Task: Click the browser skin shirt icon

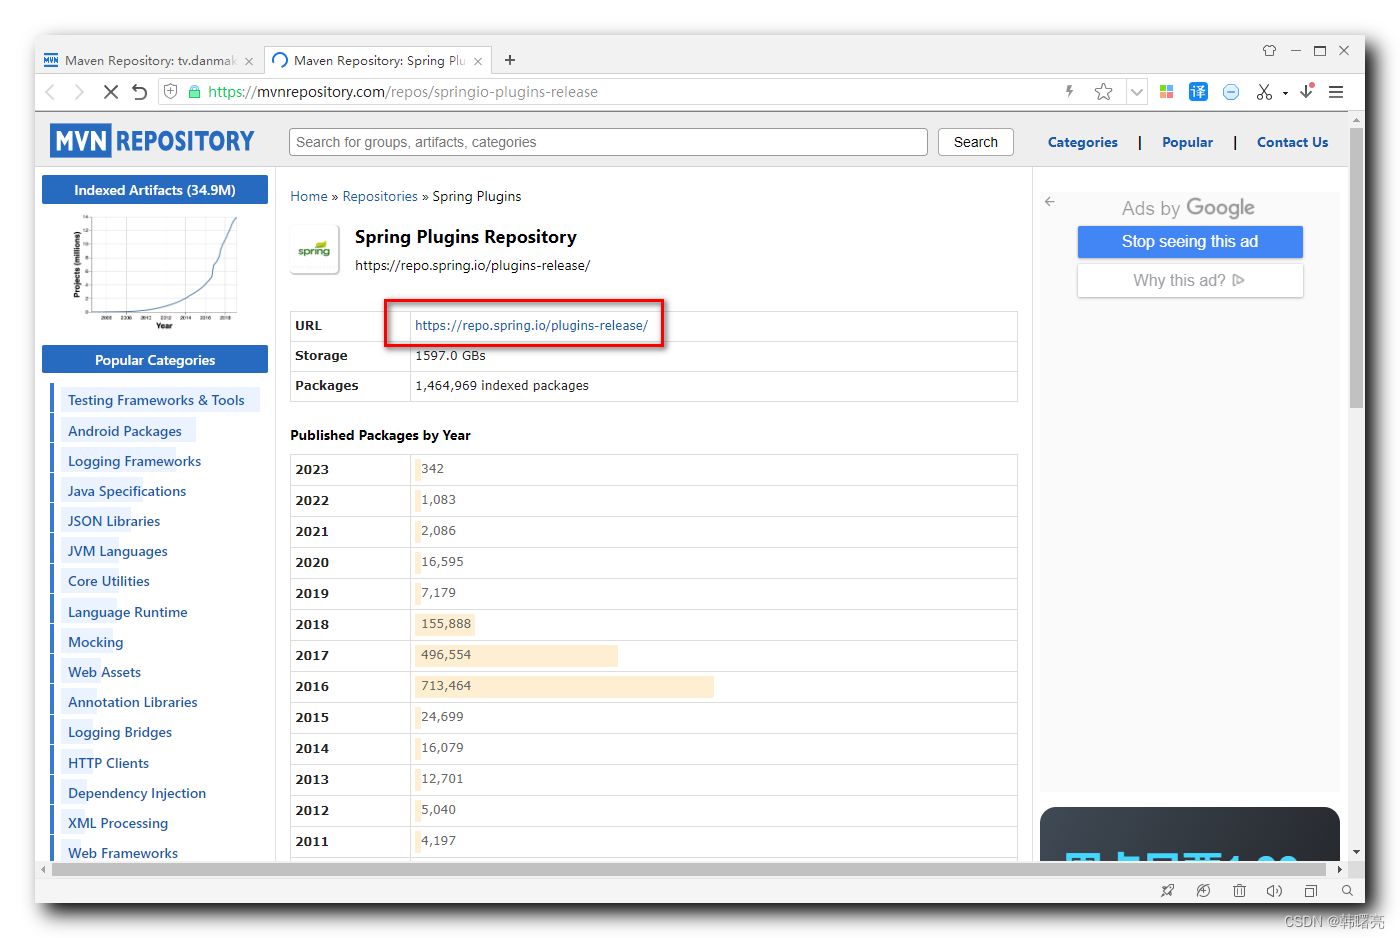Action: click(x=1269, y=50)
